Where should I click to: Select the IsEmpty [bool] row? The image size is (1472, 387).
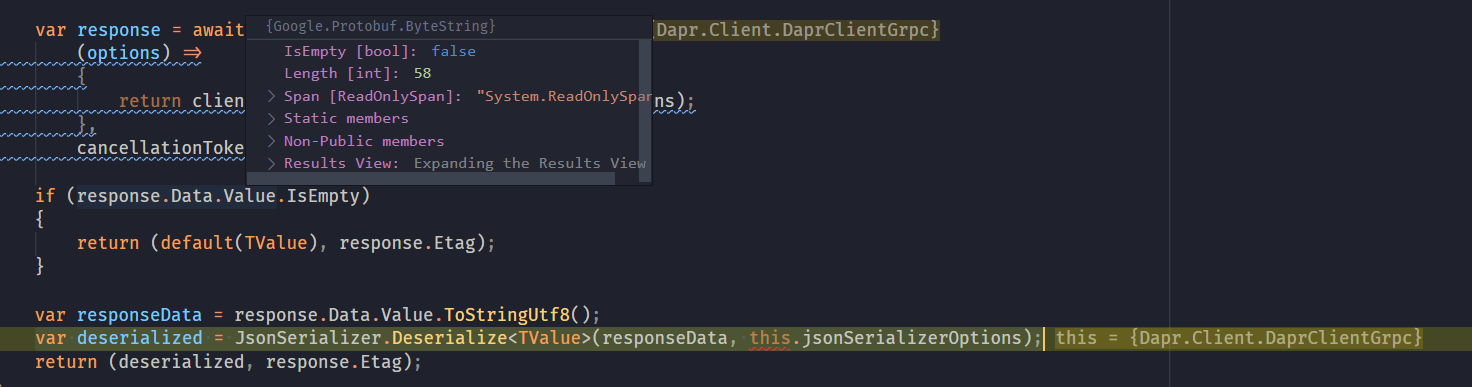[x=443, y=51]
